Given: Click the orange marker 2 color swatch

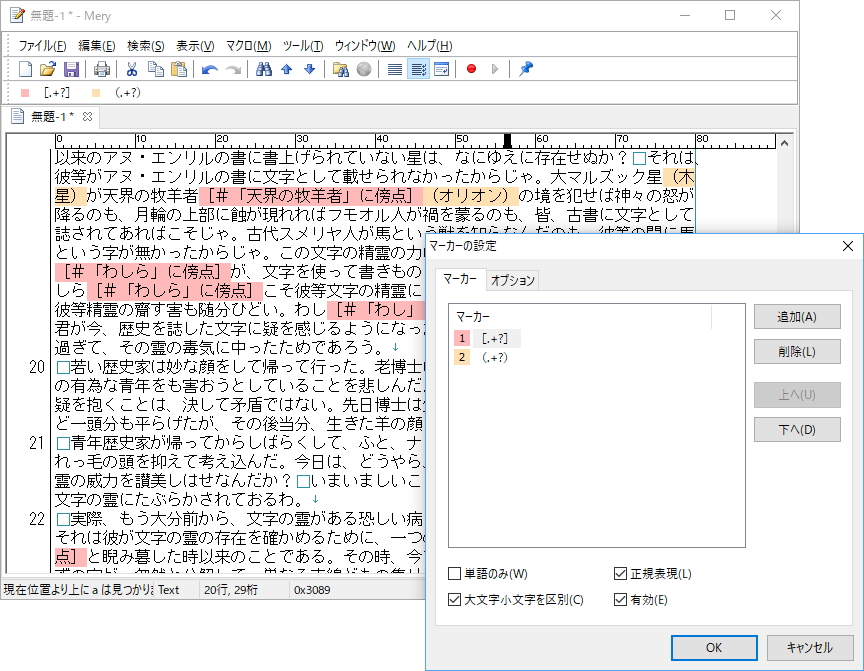Looking at the screenshot, I should point(462,358).
